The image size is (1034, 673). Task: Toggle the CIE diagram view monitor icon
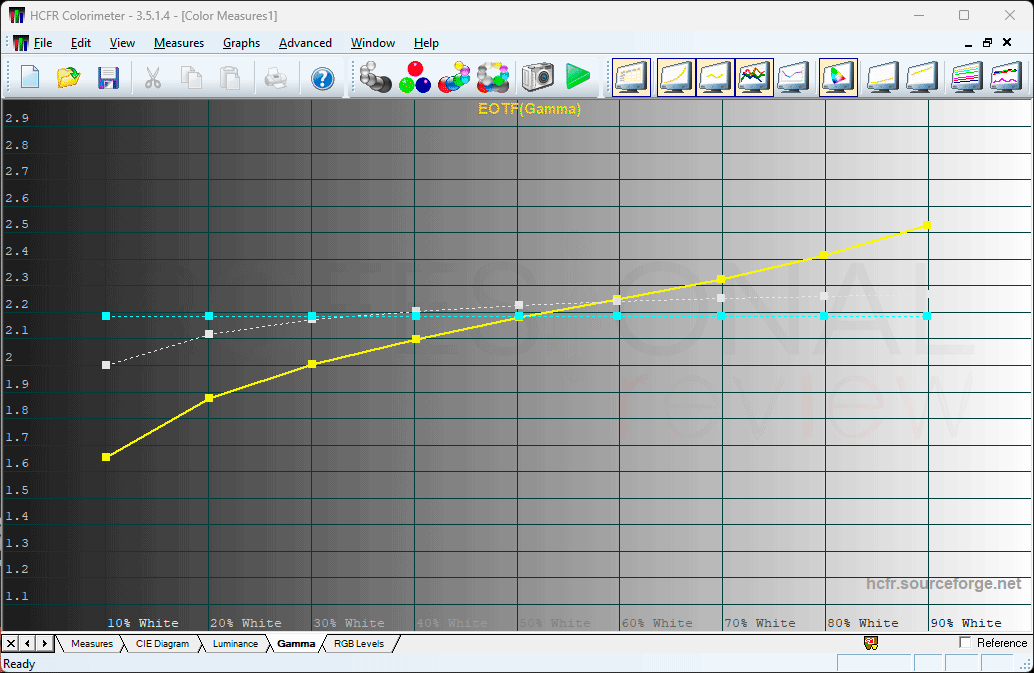tap(838, 77)
